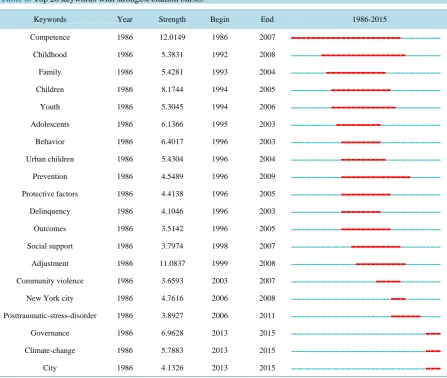Click strength value 5.3045
The height and width of the screenshot is (378, 447).
point(172,107)
